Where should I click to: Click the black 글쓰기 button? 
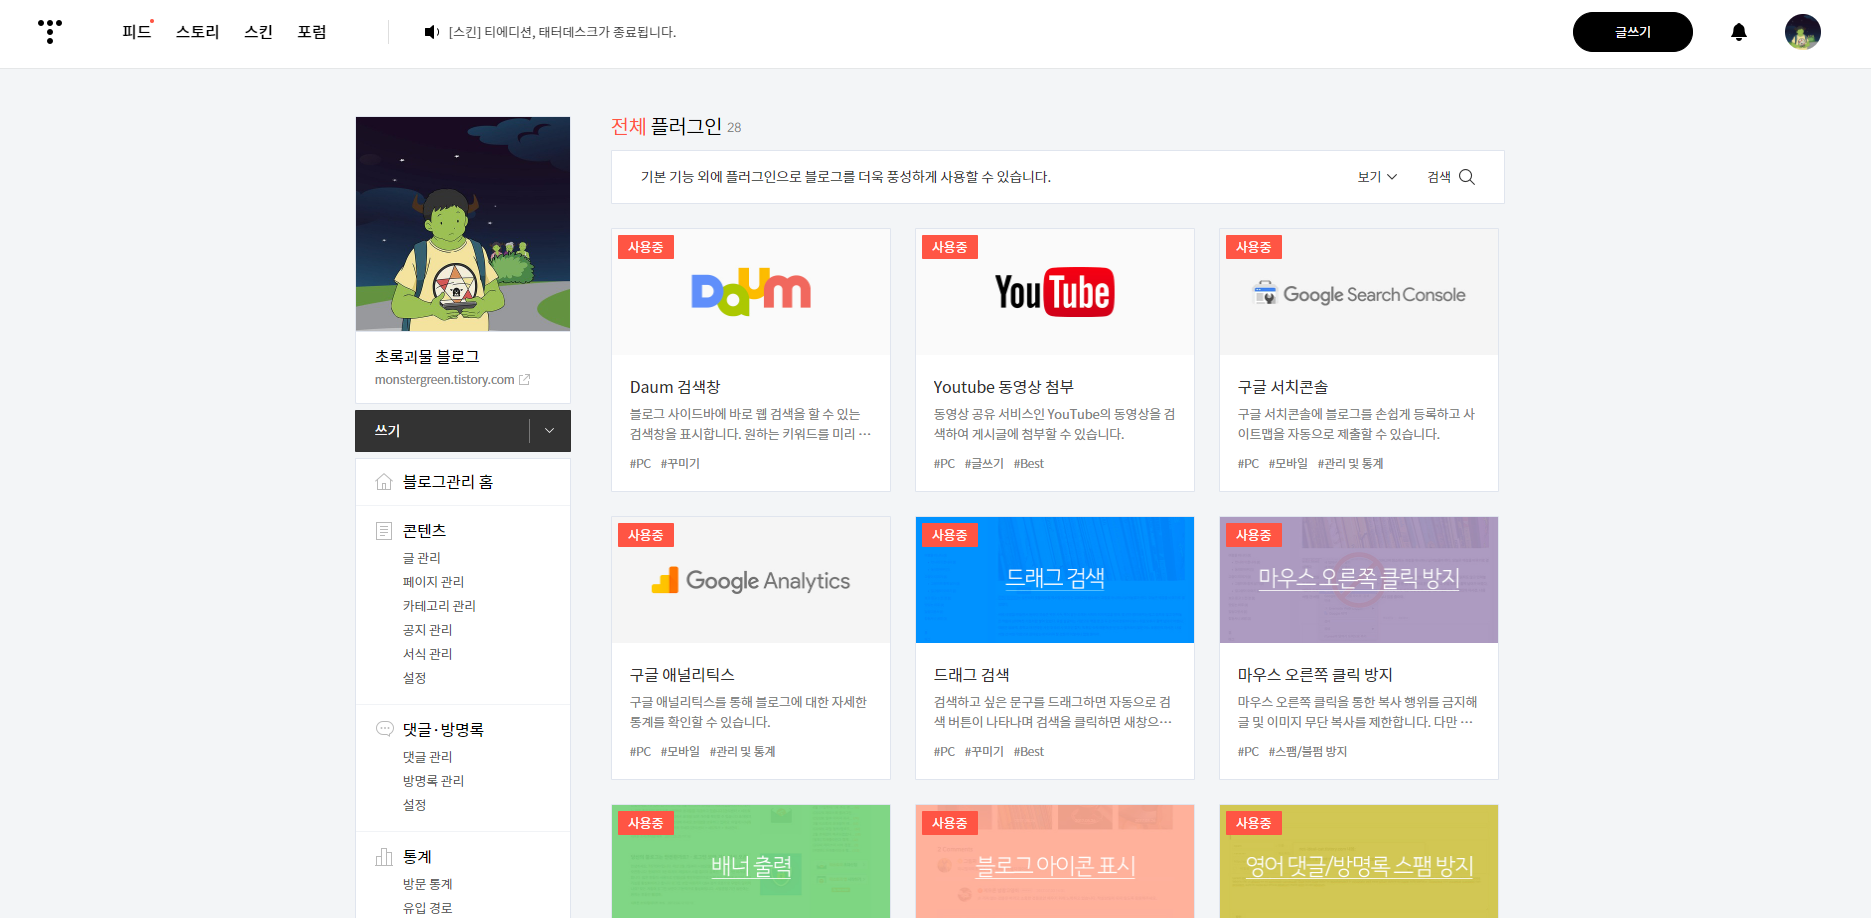coord(1633,32)
